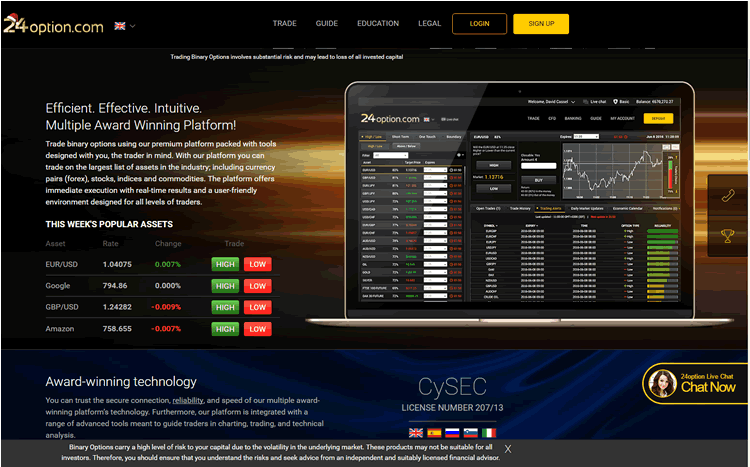This screenshot has width=750, height=467.
Task: Click the 0.007% green change value
Action: tap(168, 264)
